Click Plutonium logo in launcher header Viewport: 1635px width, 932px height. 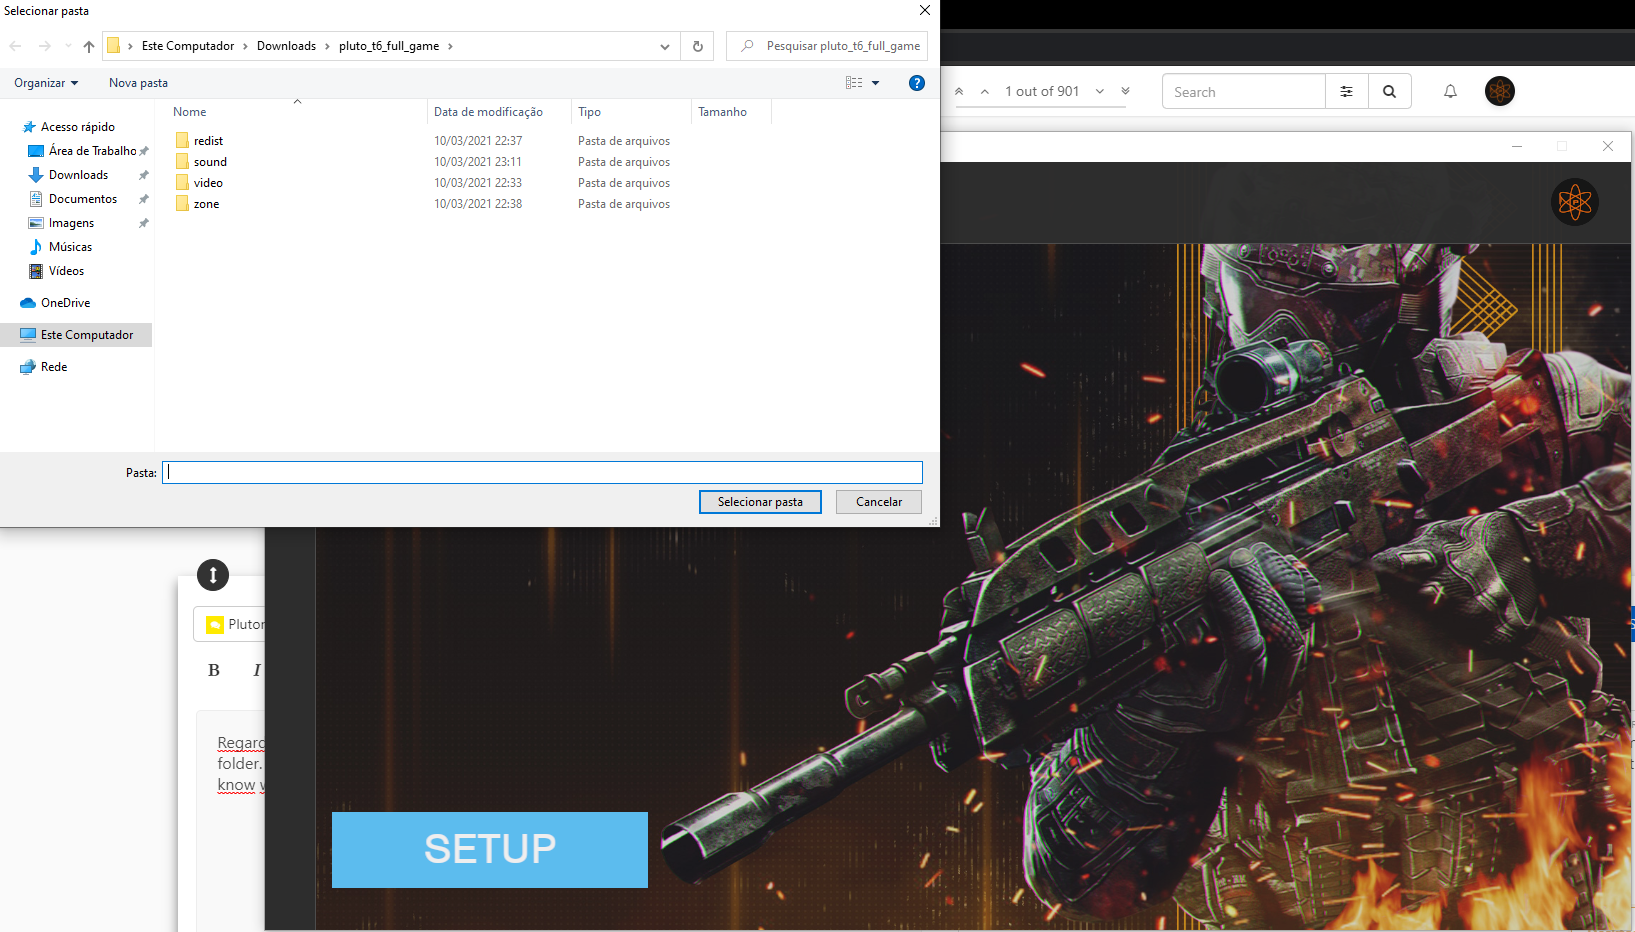click(x=1574, y=202)
